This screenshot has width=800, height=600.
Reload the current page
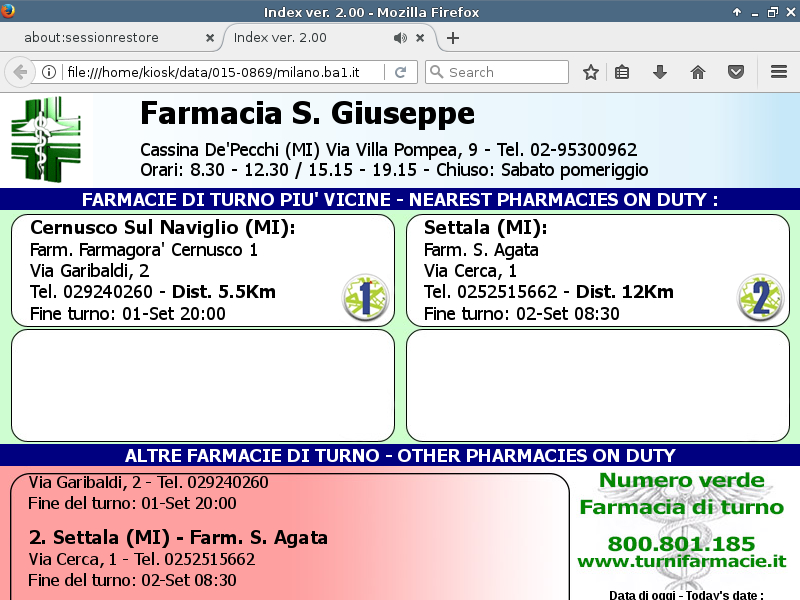tap(400, 72)
